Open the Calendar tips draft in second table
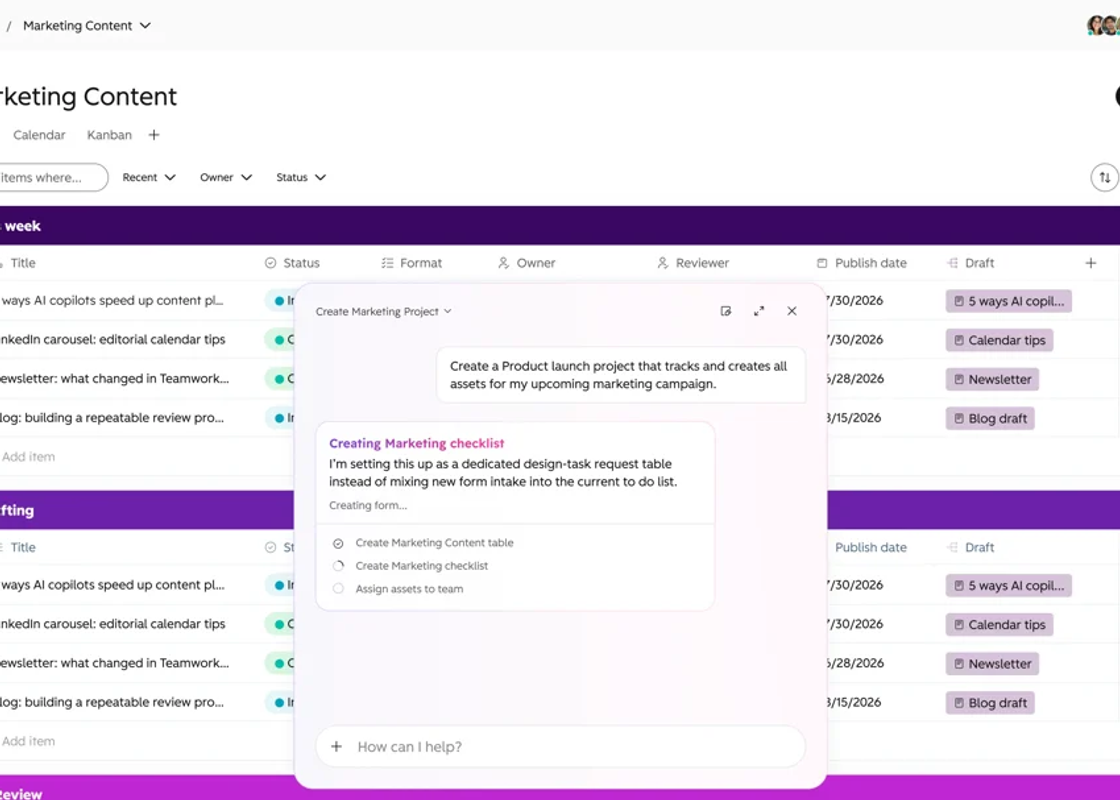Viewport: 1120px width, 800px height. click(x=999, y=624)
